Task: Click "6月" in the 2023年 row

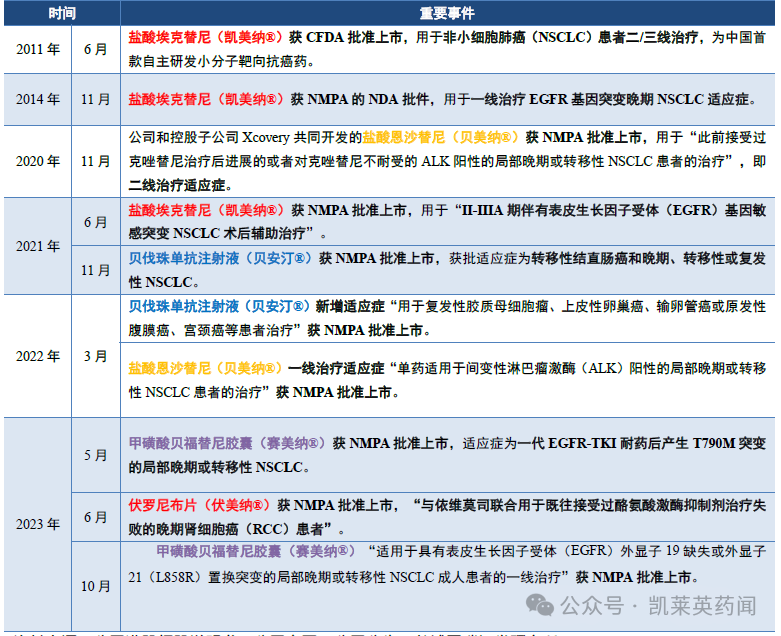Action: pos(96,517)
